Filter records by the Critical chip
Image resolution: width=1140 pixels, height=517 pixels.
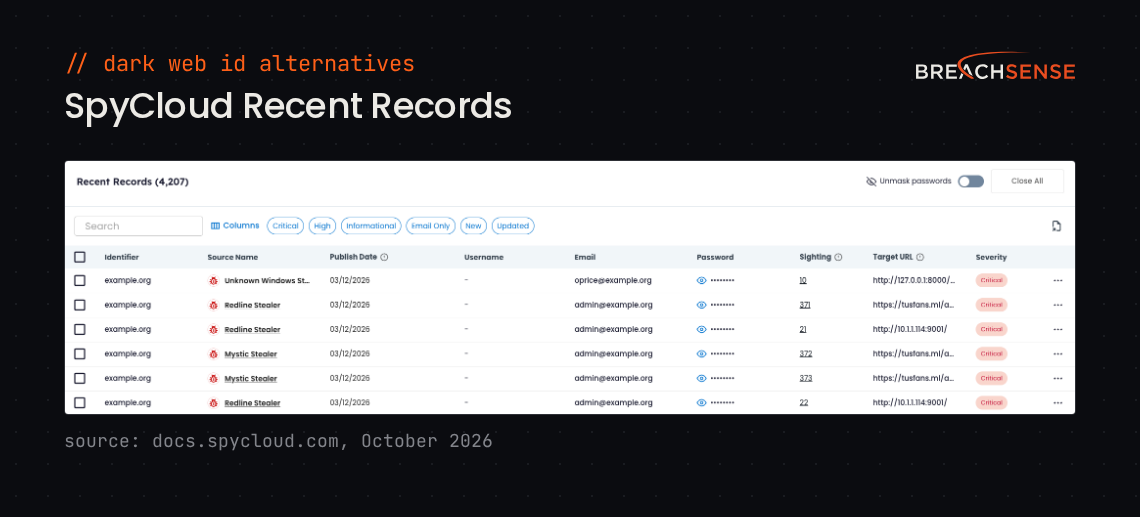[x=286, y=226]
